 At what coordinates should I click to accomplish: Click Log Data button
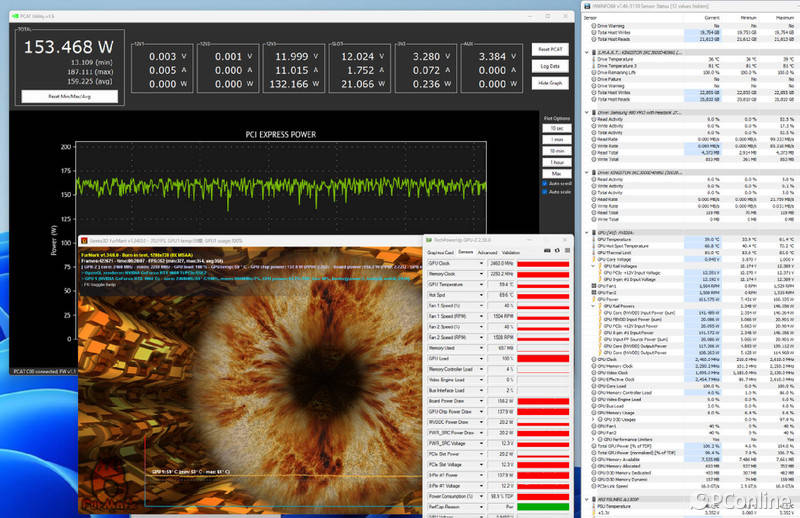point(549,65)
